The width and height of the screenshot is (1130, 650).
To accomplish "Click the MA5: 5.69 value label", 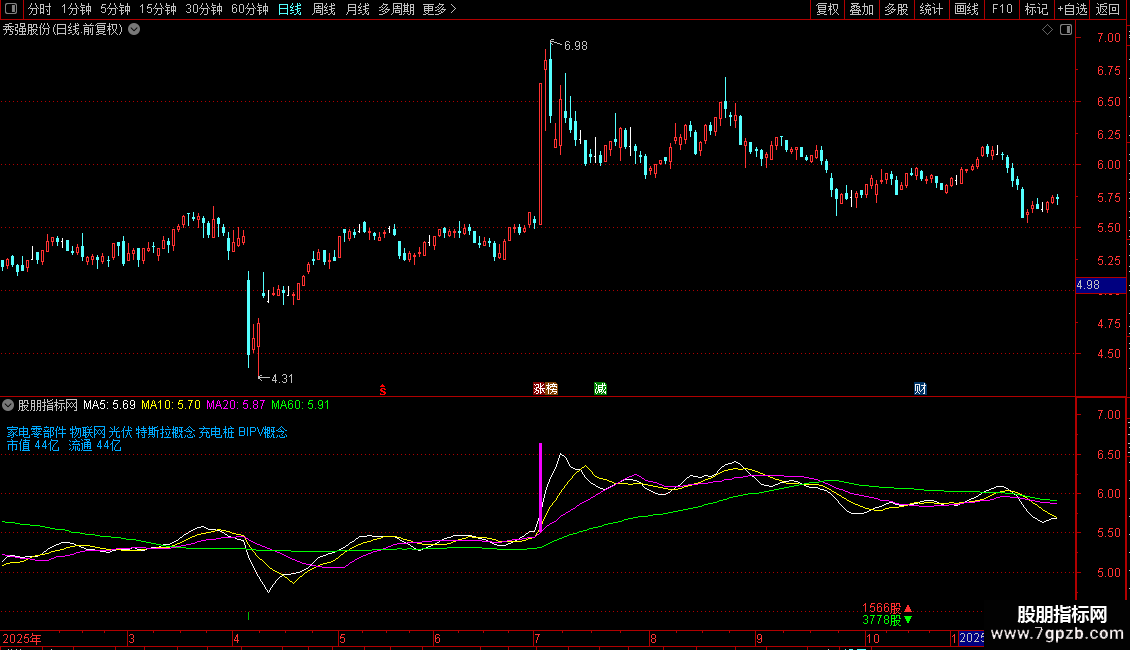I will pos(109,405).
